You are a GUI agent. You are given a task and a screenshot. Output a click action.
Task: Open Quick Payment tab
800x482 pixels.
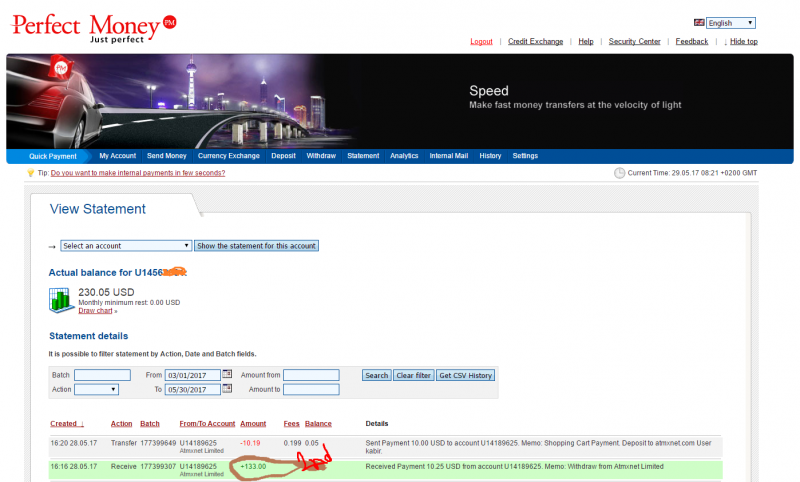[x=53, y=156]
